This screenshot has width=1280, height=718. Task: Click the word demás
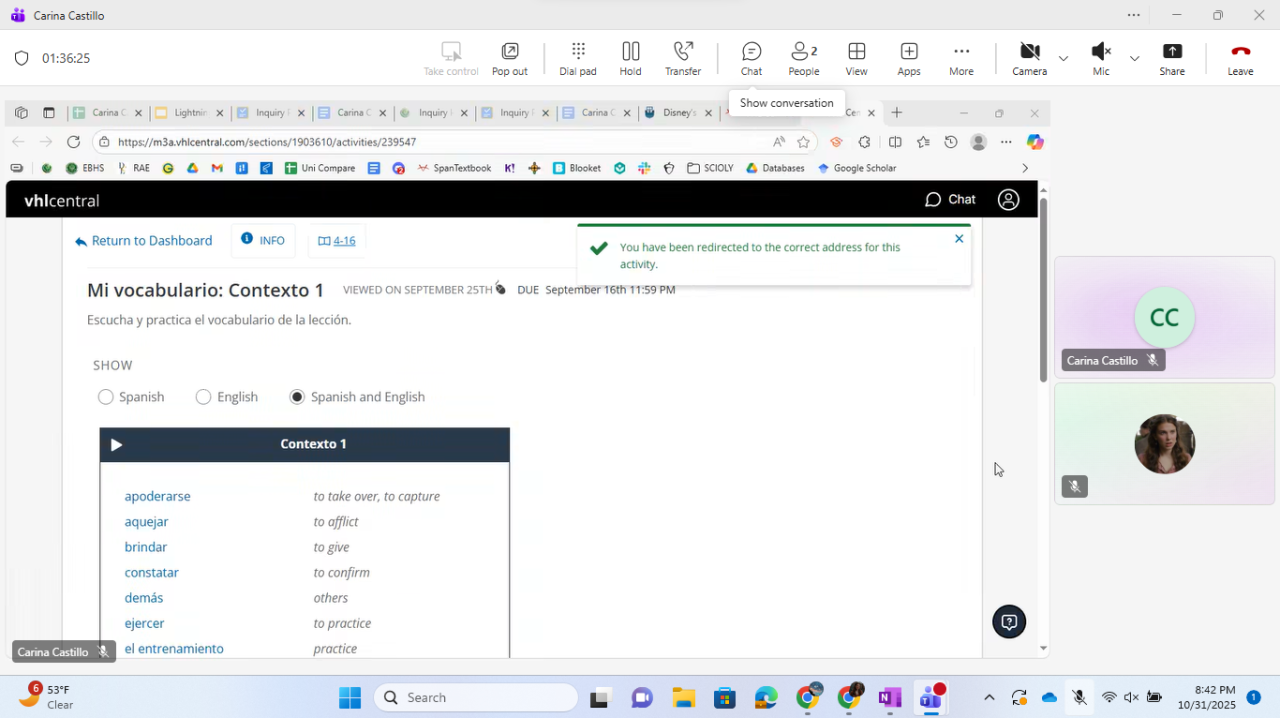pyautogui.click(x=143, y=598)
